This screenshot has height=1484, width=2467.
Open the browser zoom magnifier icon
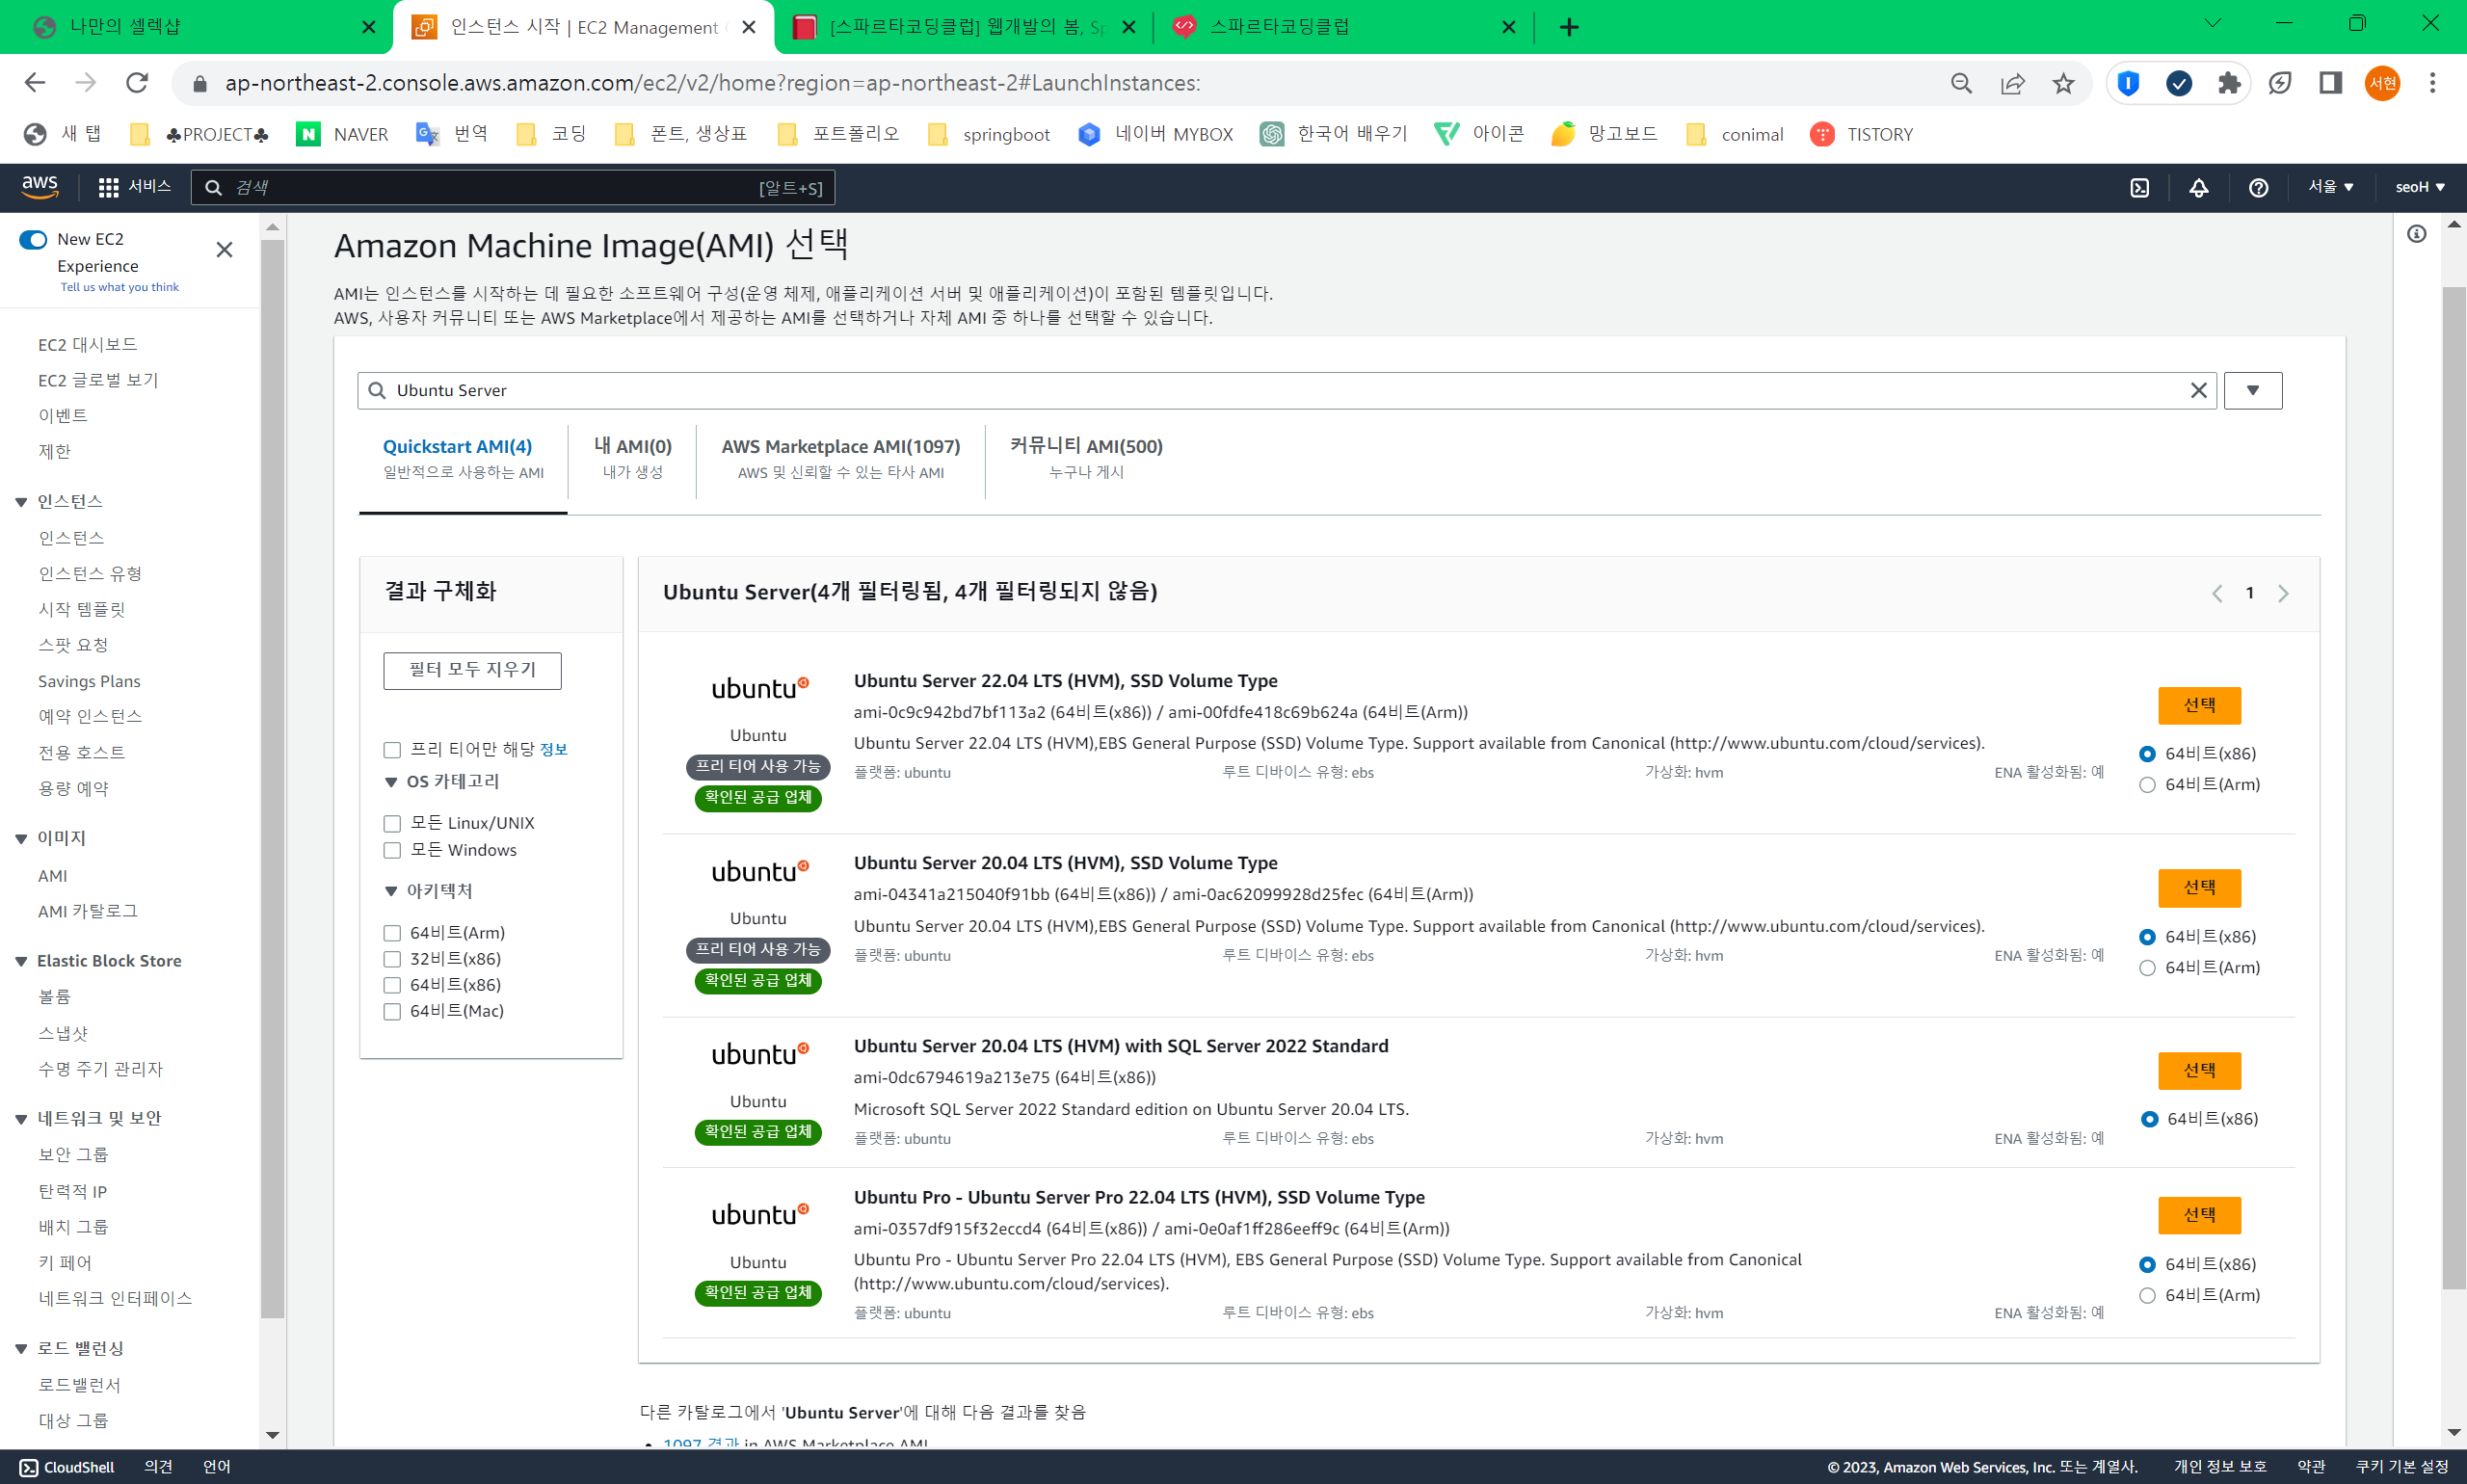(x=1961, y=83)
